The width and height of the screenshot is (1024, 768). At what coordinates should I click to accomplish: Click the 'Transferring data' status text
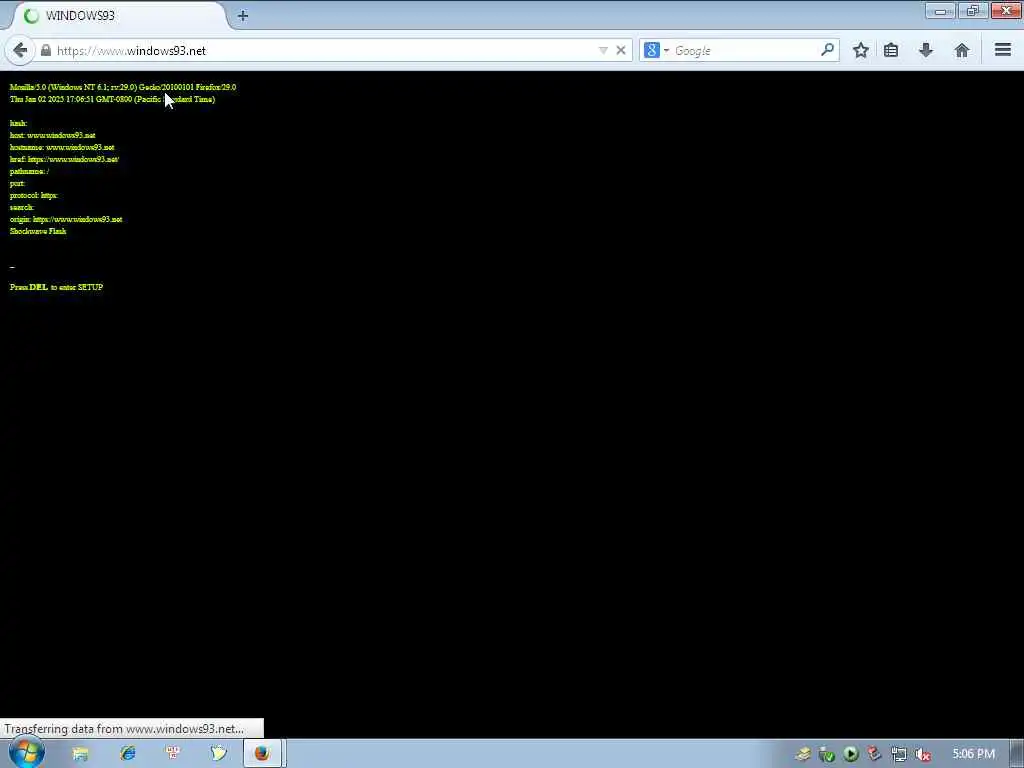124,729
